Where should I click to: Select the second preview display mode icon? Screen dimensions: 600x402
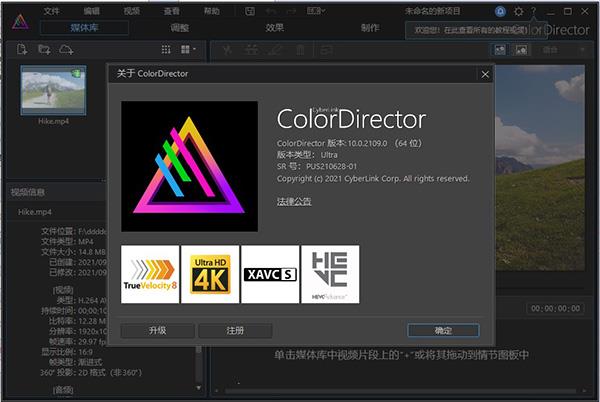point(521,50)
